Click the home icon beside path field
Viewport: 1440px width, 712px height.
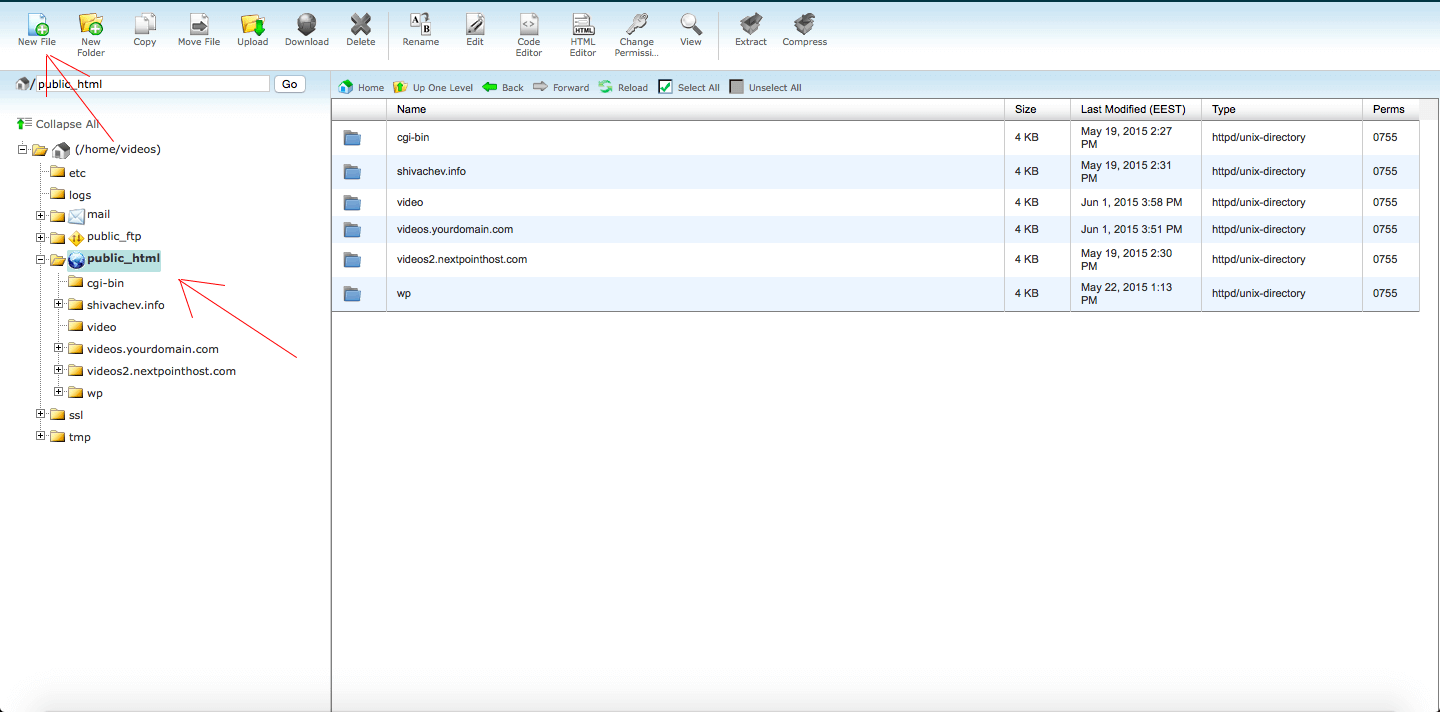coord(23,84)
